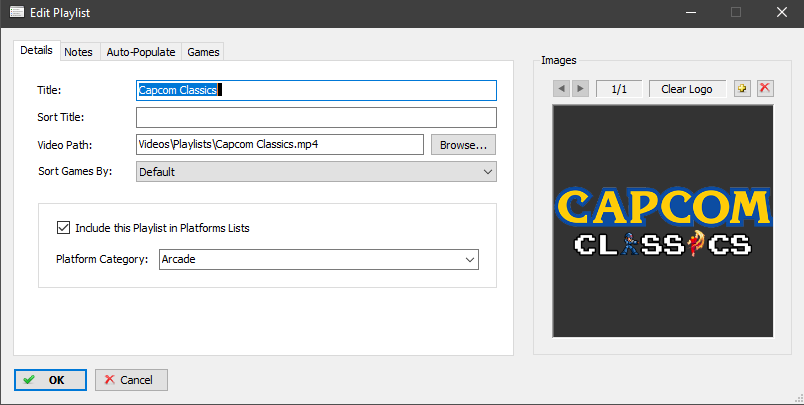
Task: Delete the current image with the red X
Action: click(x=765, y=89)
